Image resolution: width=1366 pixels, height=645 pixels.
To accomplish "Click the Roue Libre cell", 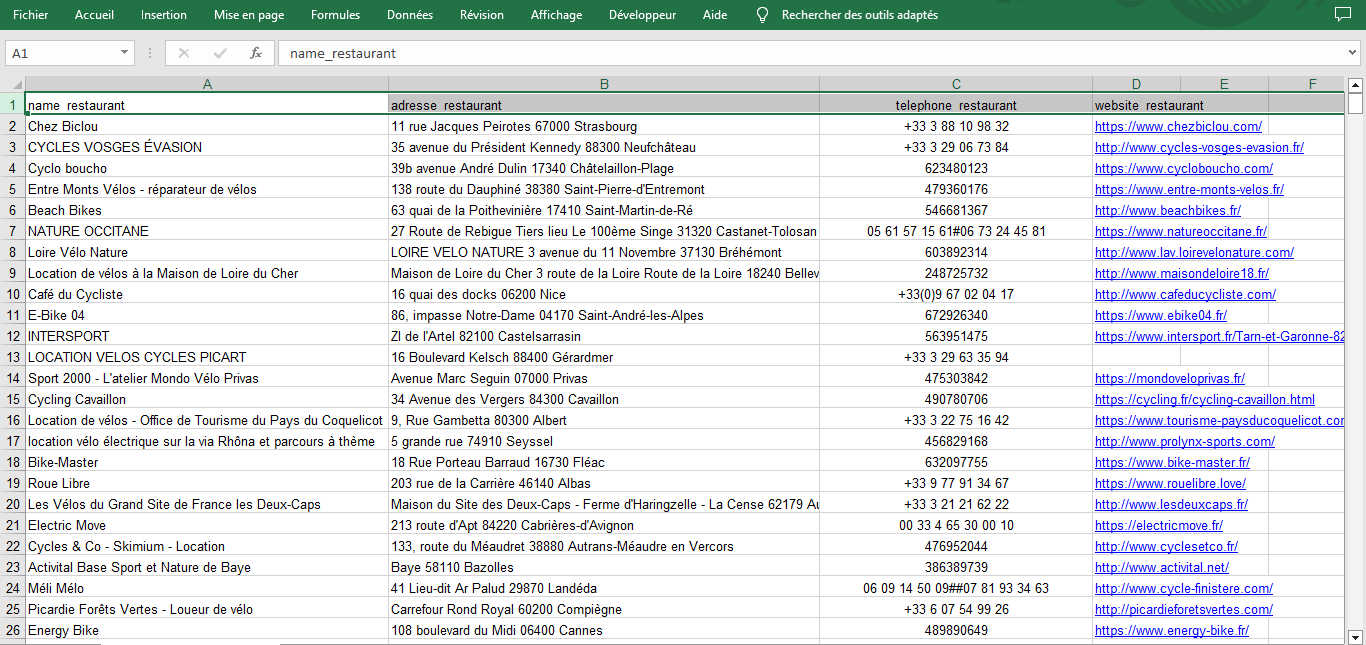I will (207, 484).
